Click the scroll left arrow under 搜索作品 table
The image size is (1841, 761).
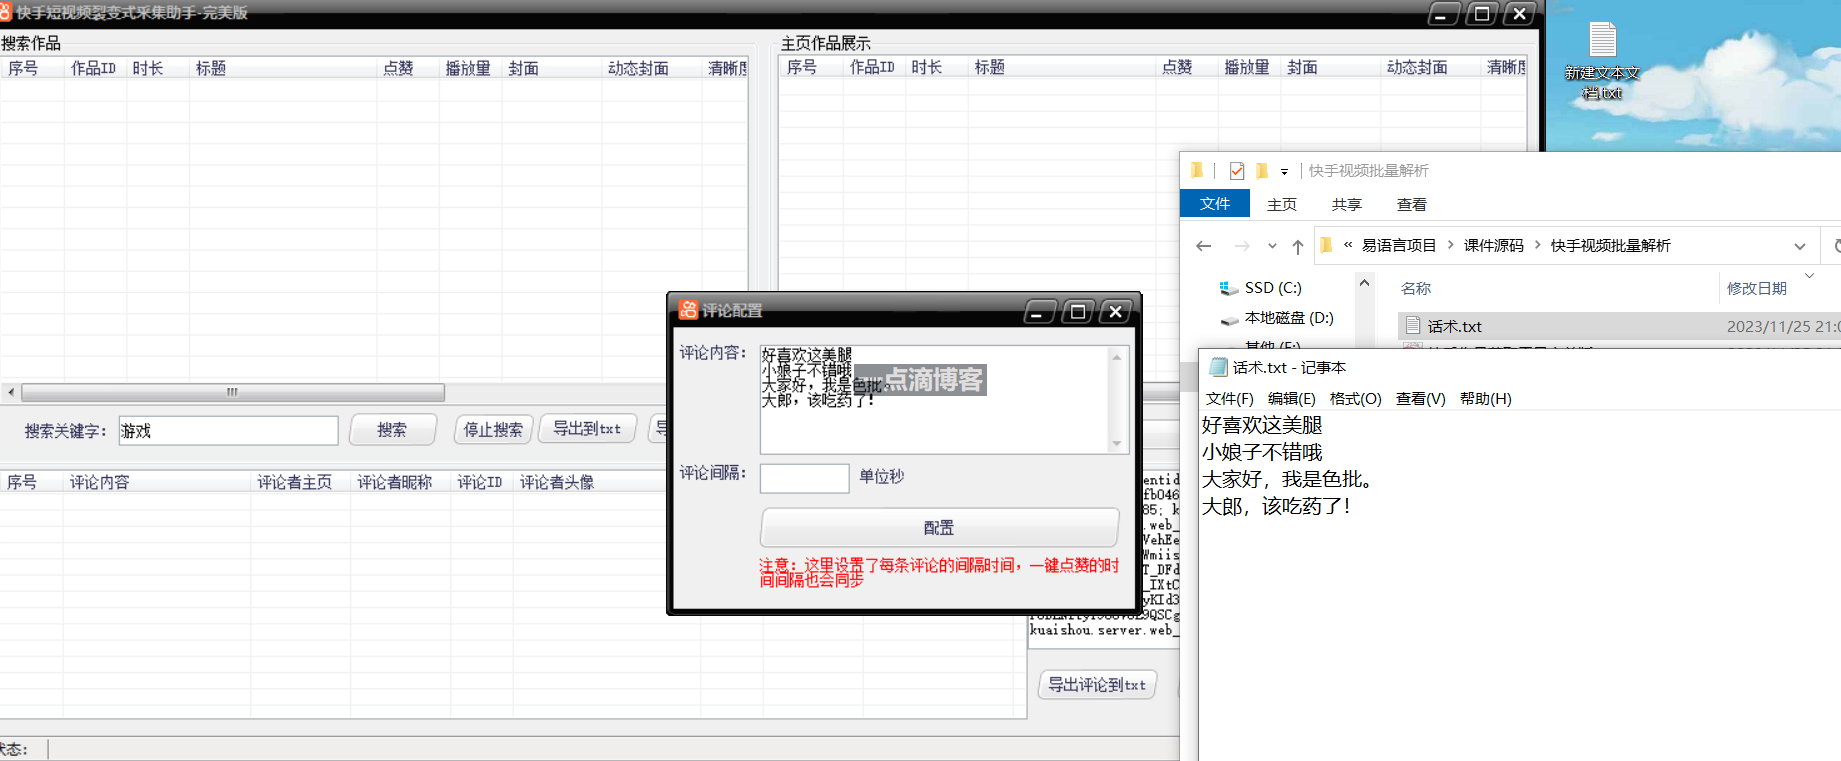(10, 392)
